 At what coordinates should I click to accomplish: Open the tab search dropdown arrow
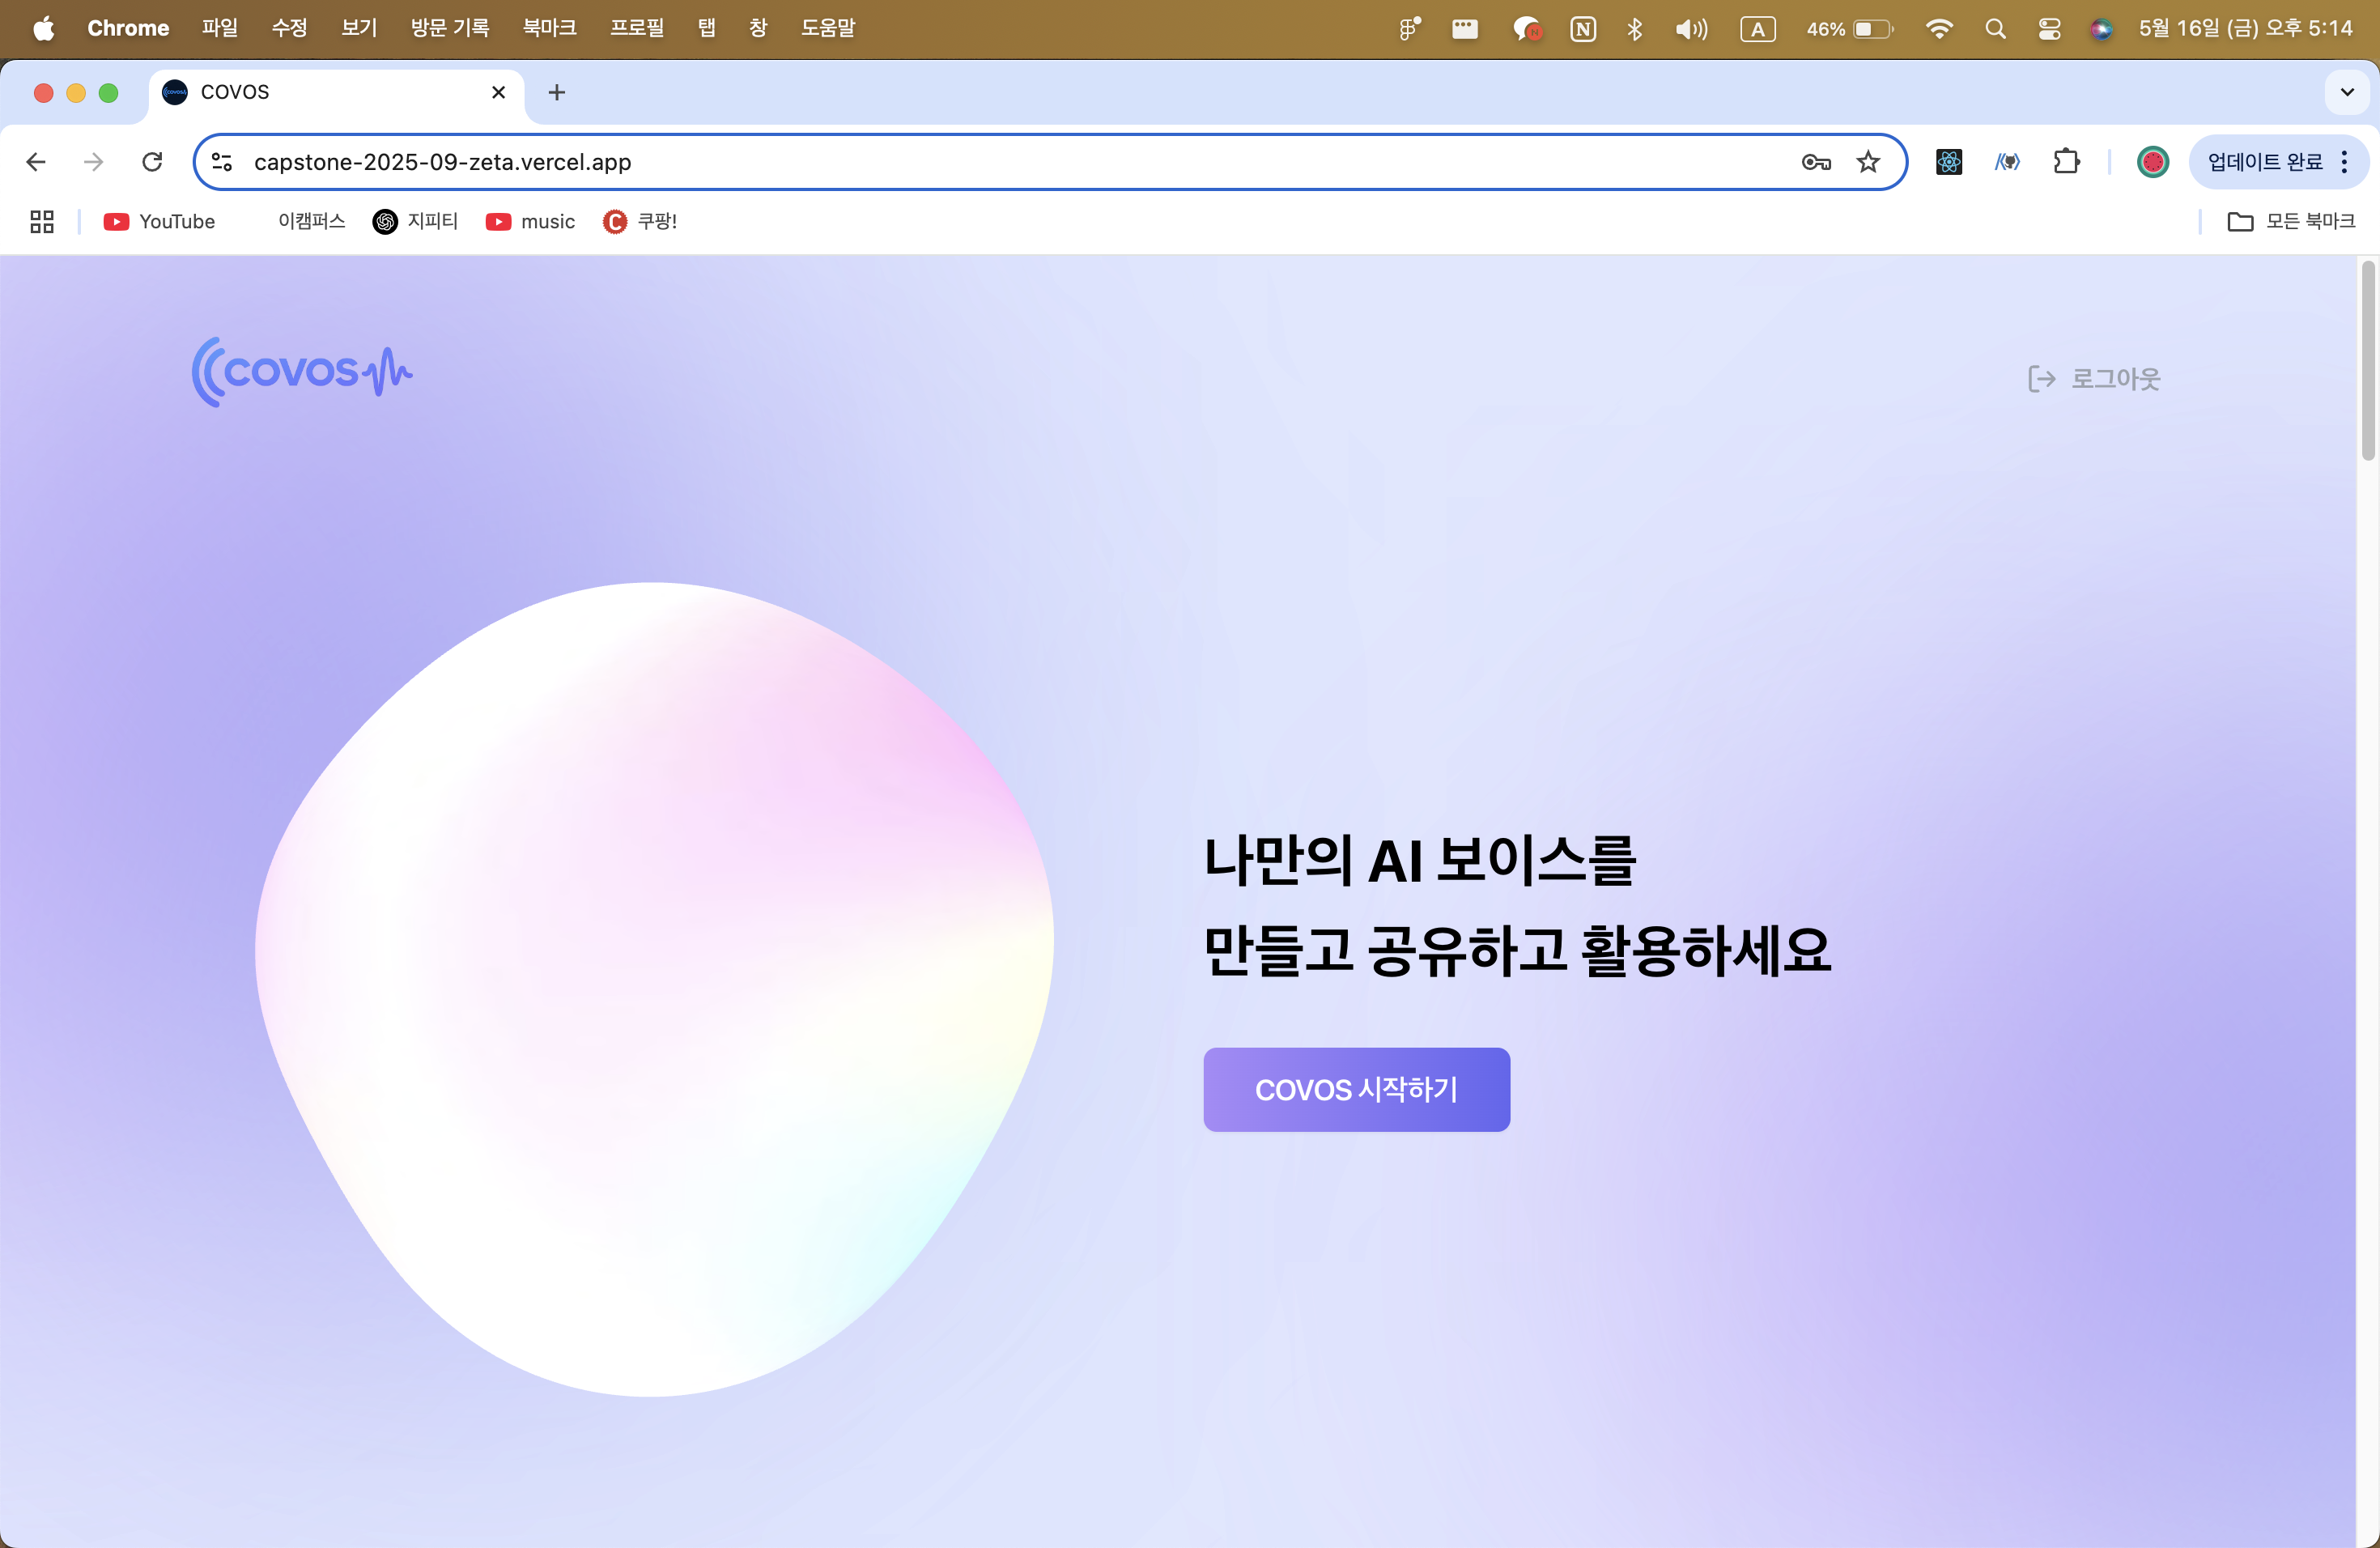tap(2347, 92)
